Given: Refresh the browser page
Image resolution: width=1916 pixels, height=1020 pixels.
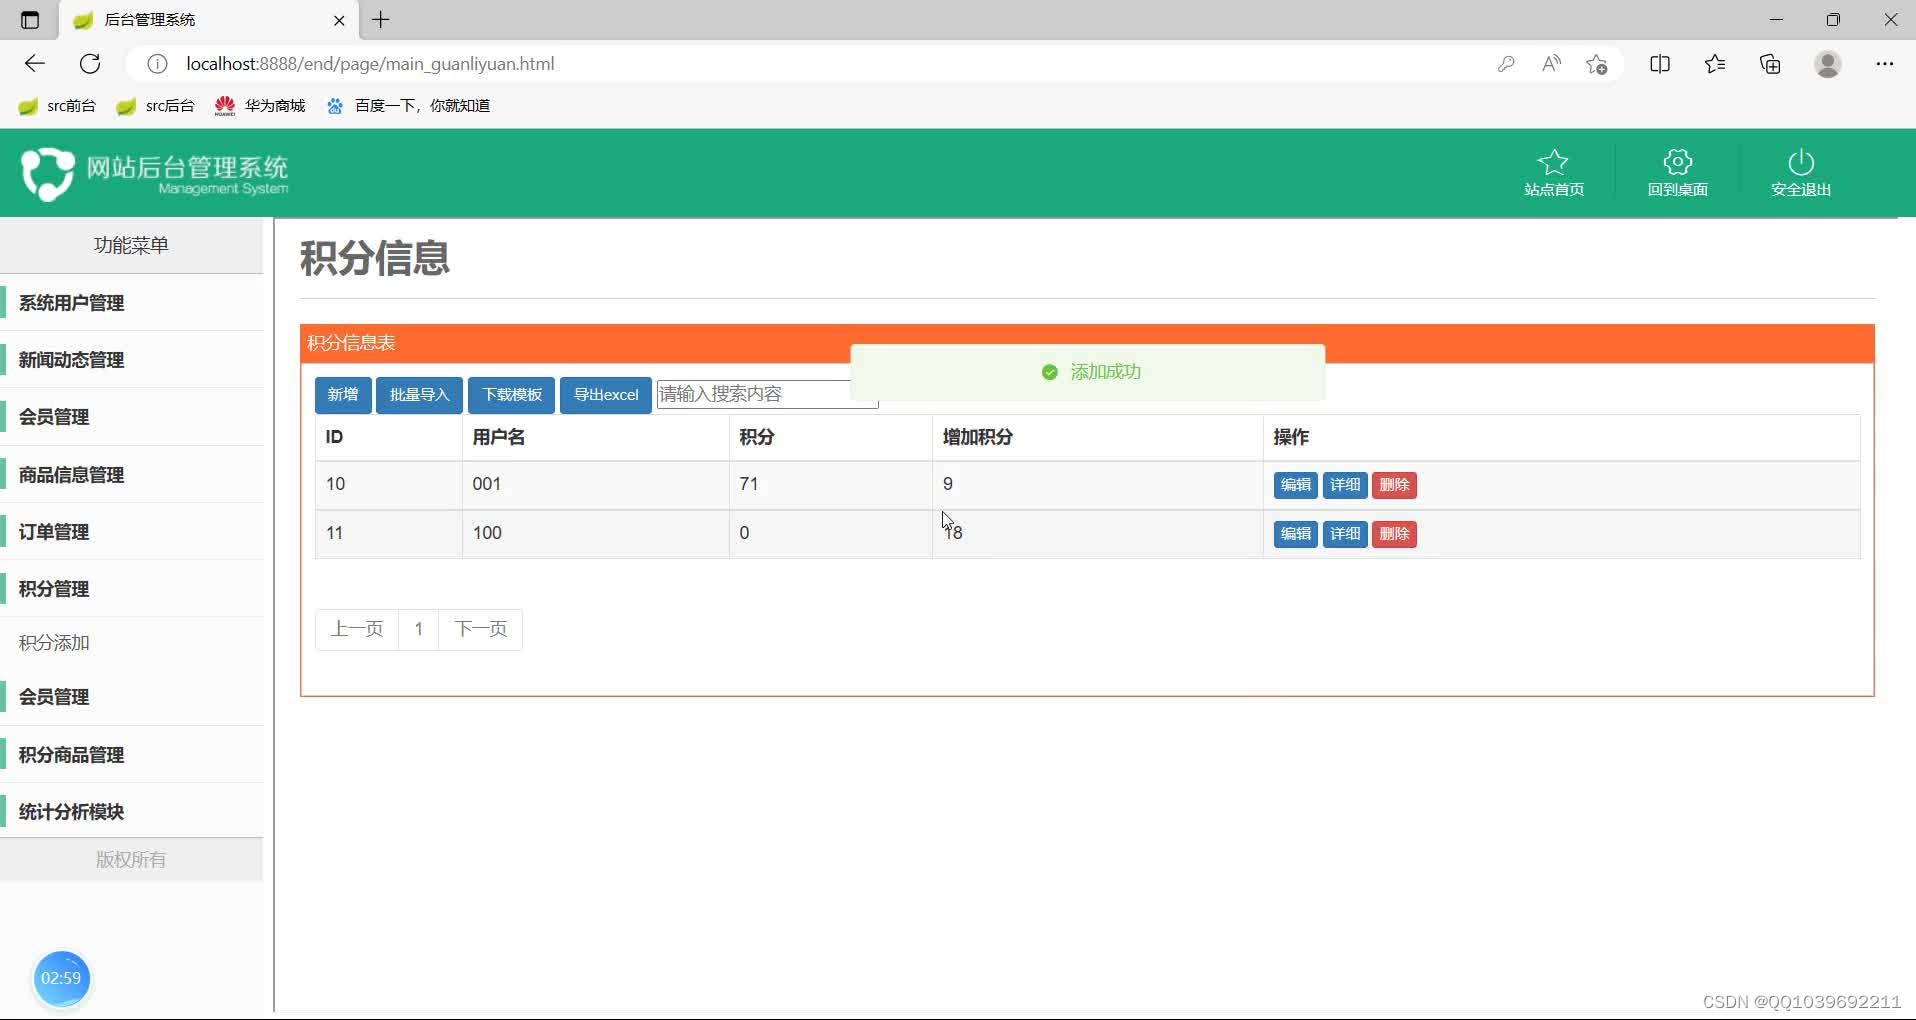Looking at the screenshot, I should click(x=90, y=64).
